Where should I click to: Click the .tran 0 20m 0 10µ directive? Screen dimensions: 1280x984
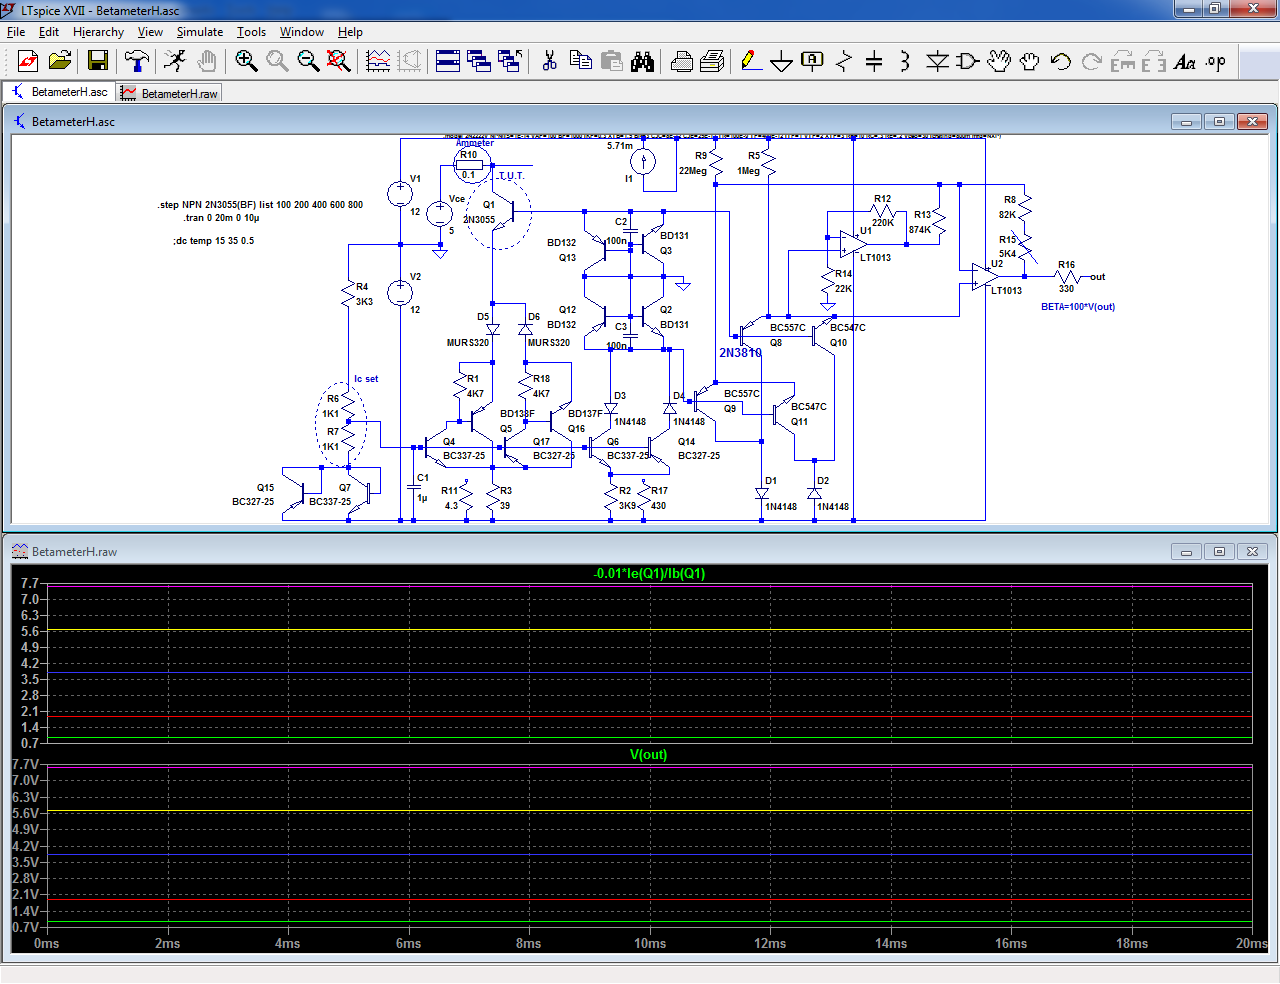tap(221, 218)
